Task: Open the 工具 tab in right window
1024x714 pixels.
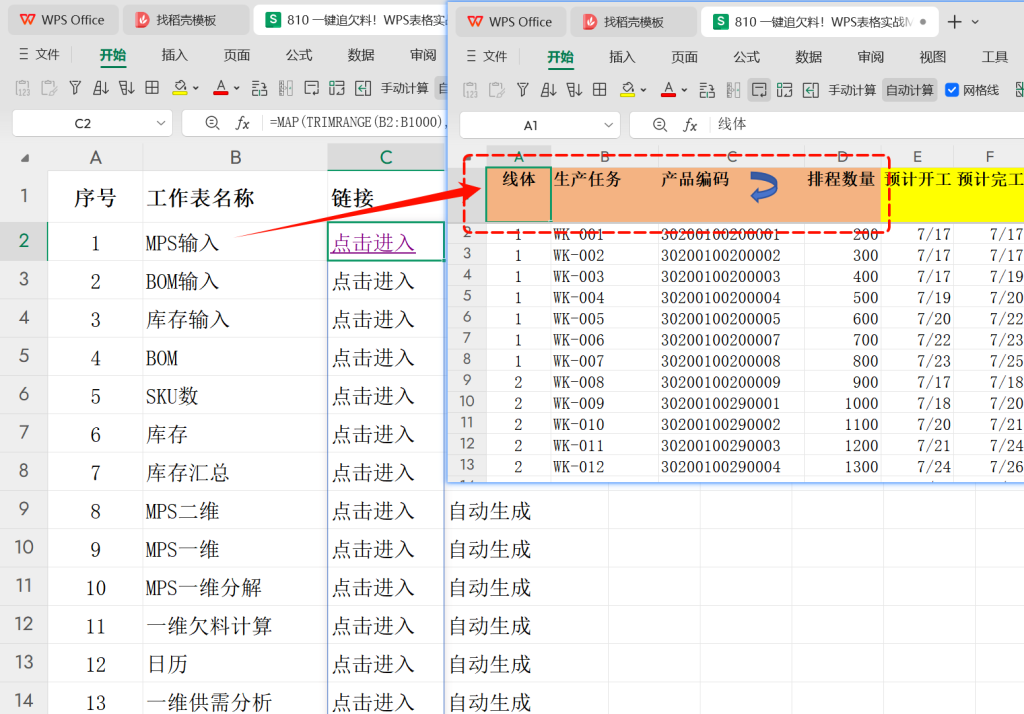Action: (x=995, y=57)
